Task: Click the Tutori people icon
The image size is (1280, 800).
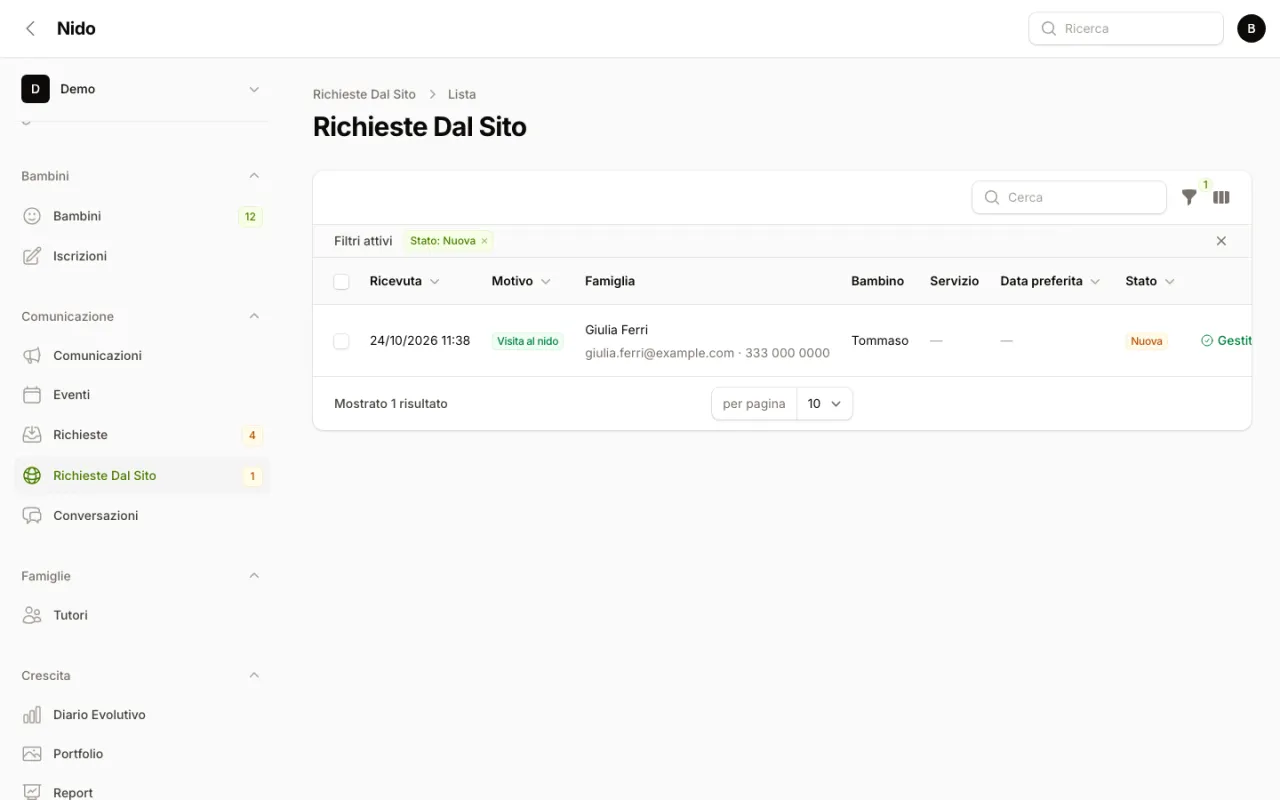Action: click(32, 615)
